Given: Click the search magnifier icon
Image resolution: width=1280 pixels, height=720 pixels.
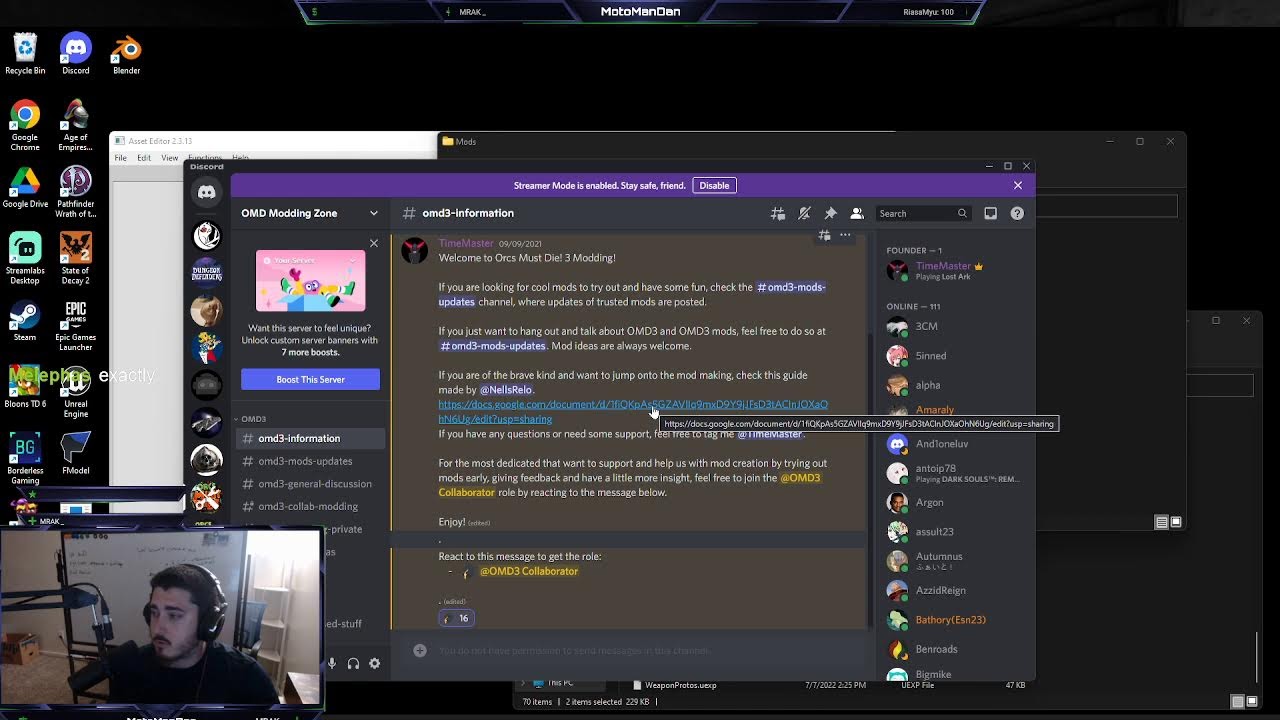Looking at the screenshot, I should [x=962, y=213].
